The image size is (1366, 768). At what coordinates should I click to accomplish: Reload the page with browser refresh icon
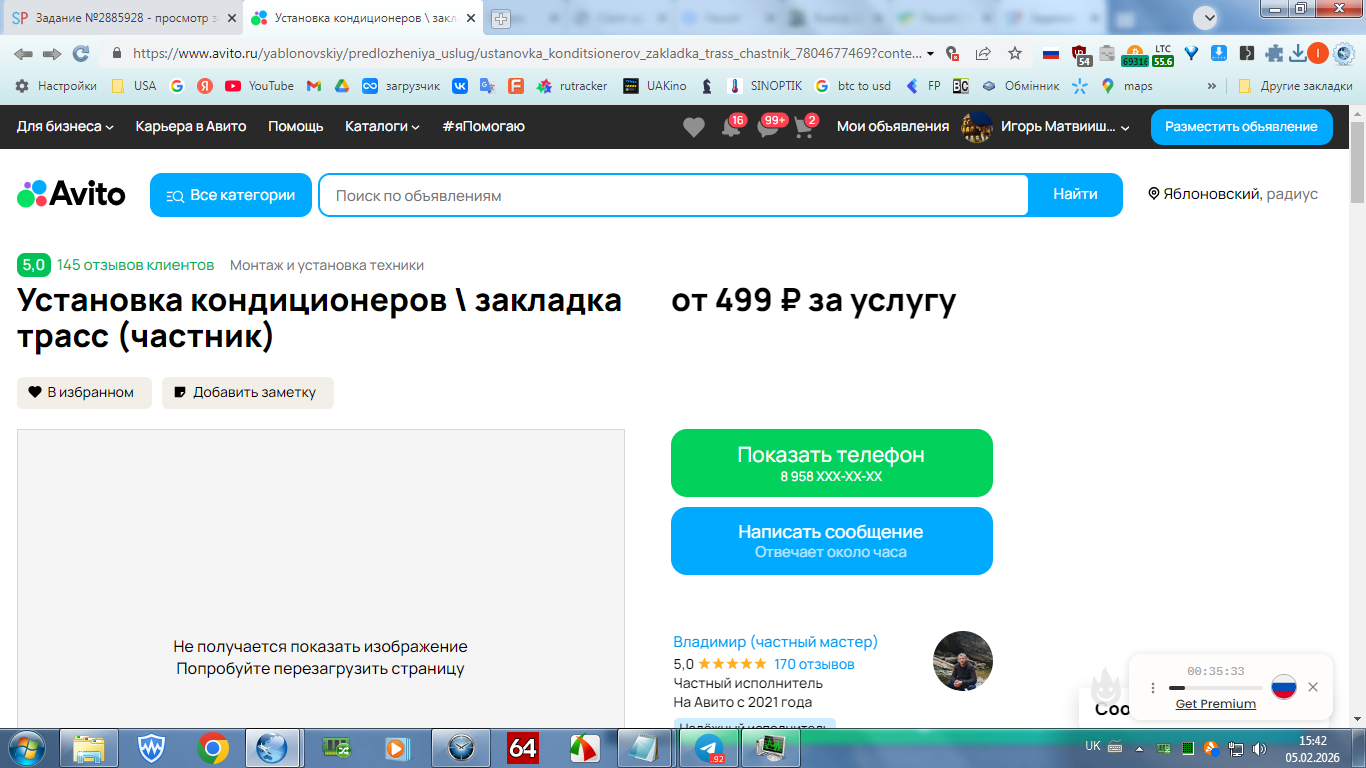tap(81, 53)
